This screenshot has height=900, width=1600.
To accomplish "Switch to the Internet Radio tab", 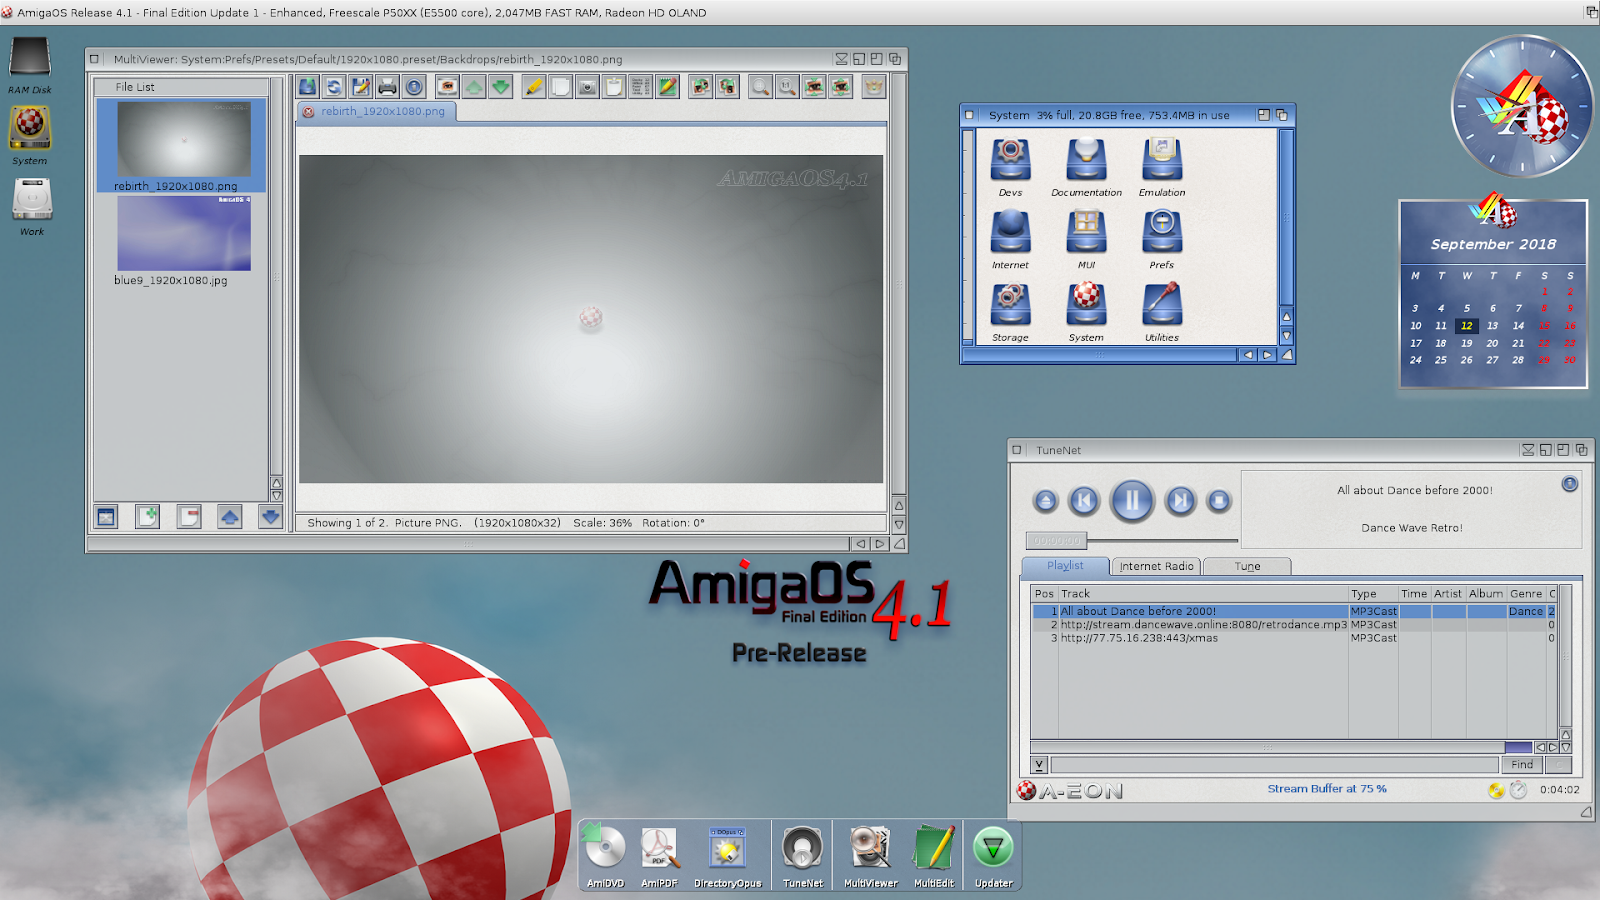I will pyautogui.click(x=1156, y=566).
